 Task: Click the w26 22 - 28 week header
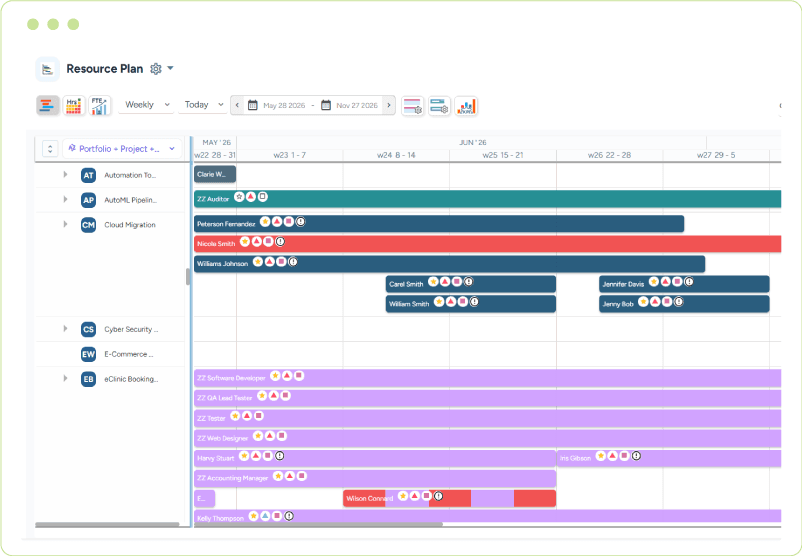pyautogui.click(x=609, y=155)
